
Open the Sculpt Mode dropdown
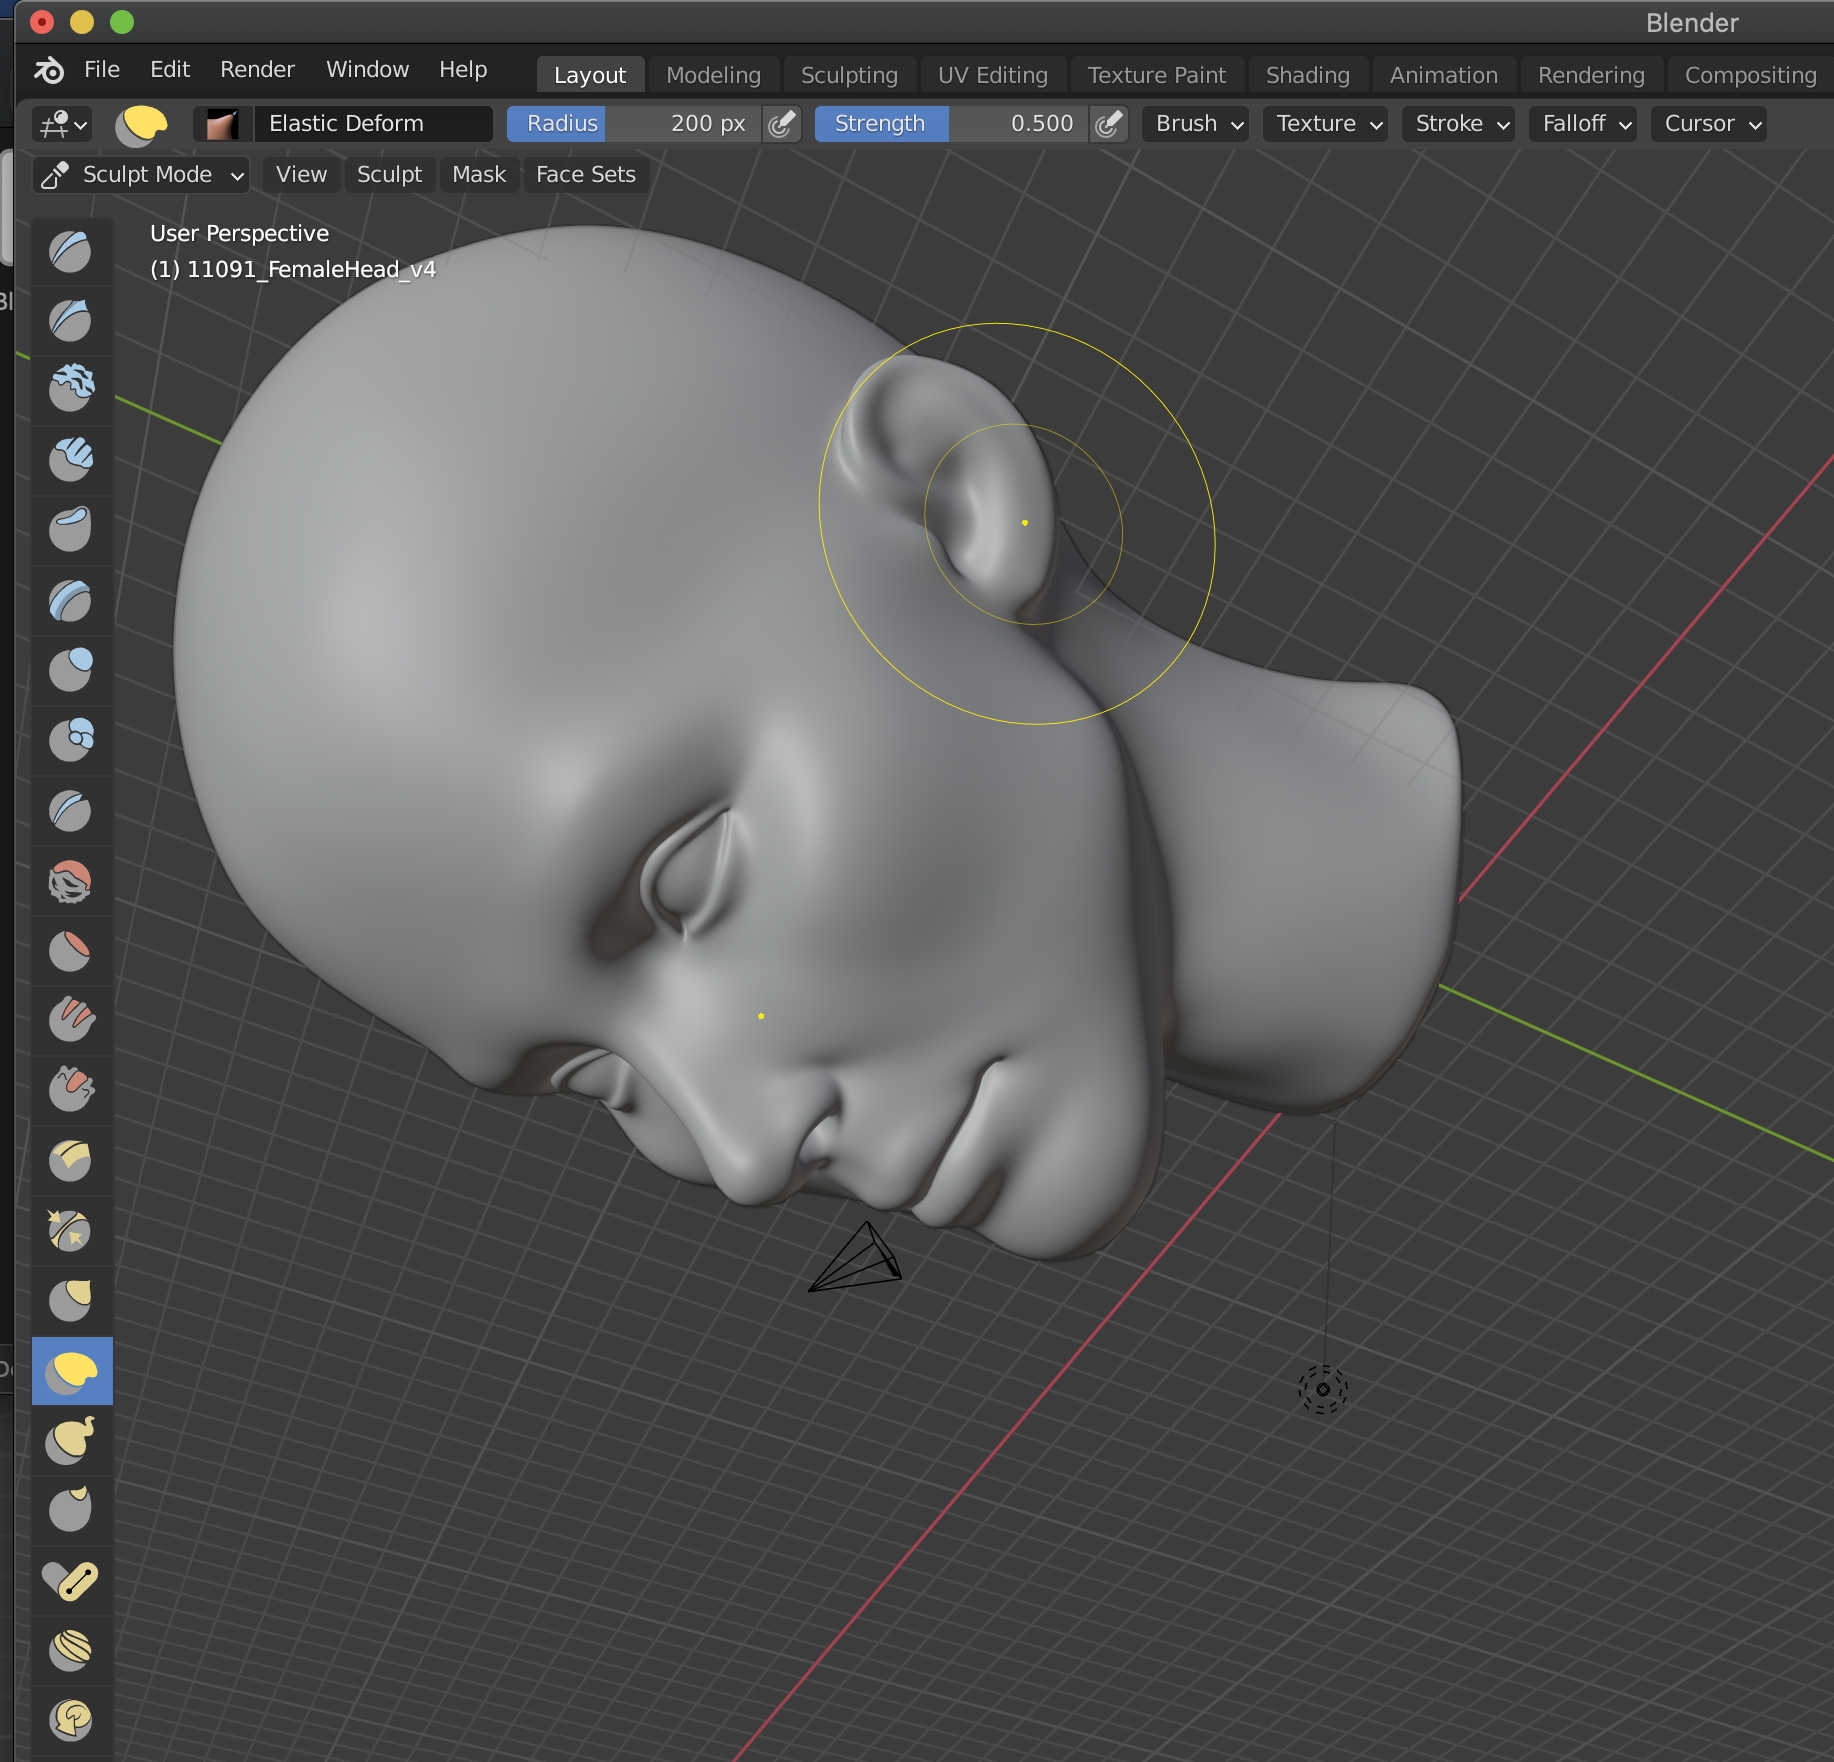[x=141, y=175]
